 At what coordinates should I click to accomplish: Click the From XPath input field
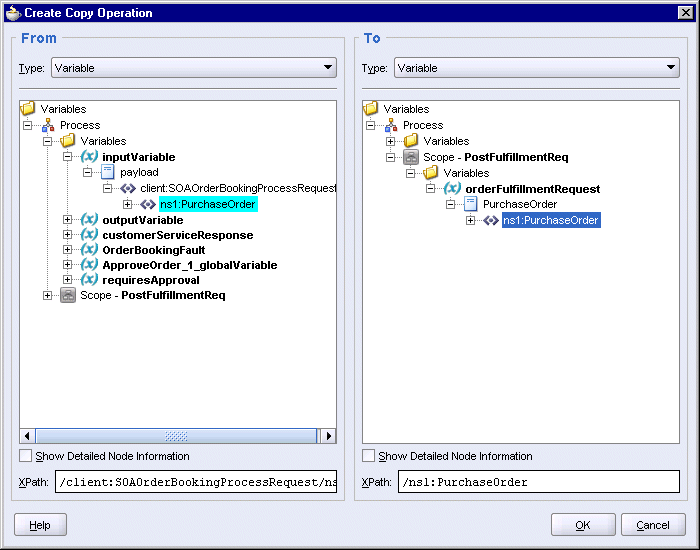196,482
